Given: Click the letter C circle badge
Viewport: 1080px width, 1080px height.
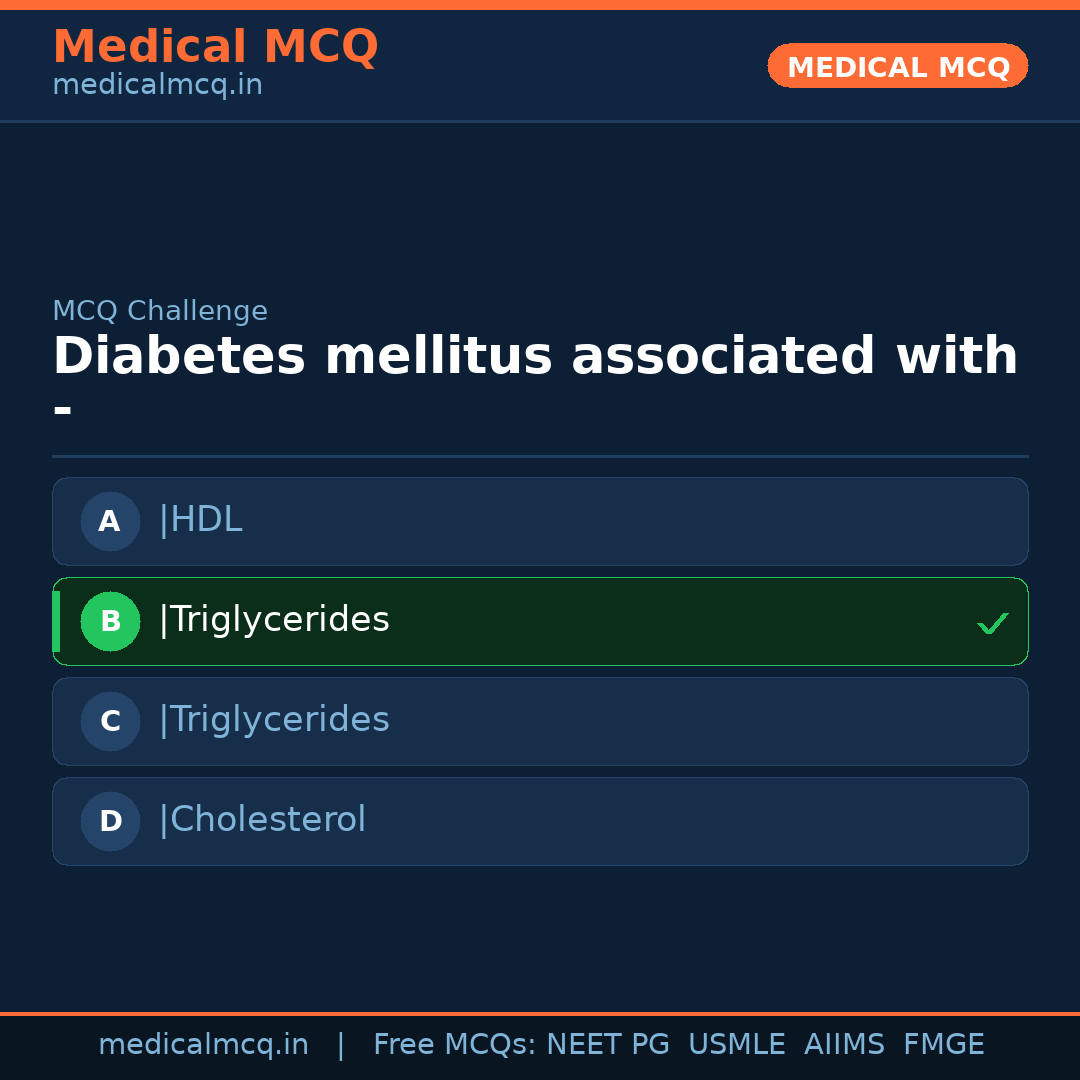Looking at the screenshot, I should pos(110,721).
